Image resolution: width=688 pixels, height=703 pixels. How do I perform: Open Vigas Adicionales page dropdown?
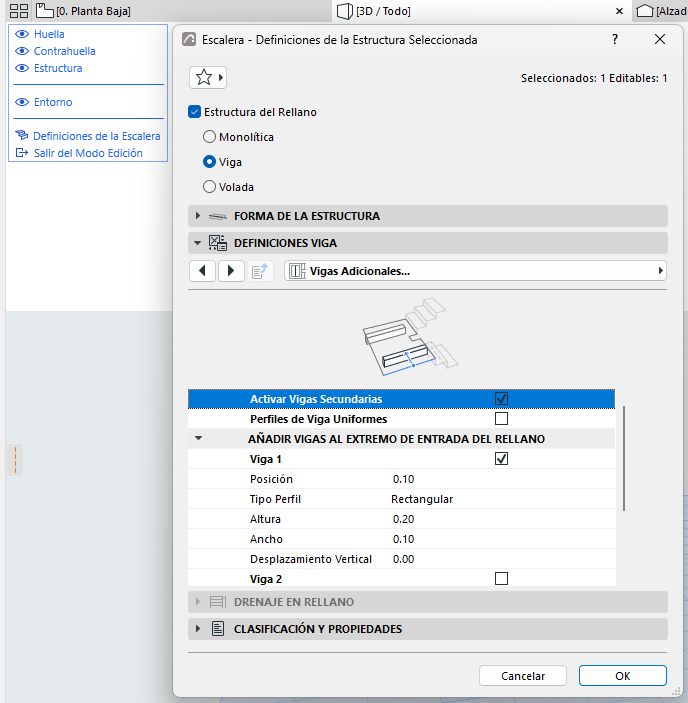476,271
